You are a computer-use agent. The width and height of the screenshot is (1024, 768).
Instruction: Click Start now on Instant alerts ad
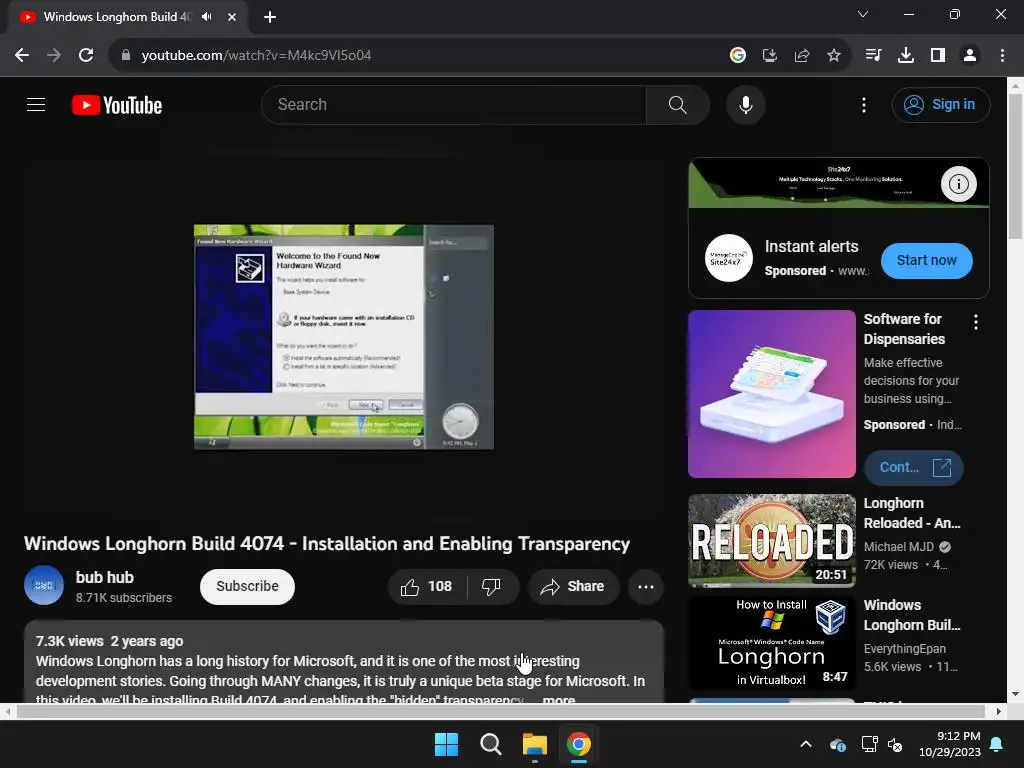point(926,261)
